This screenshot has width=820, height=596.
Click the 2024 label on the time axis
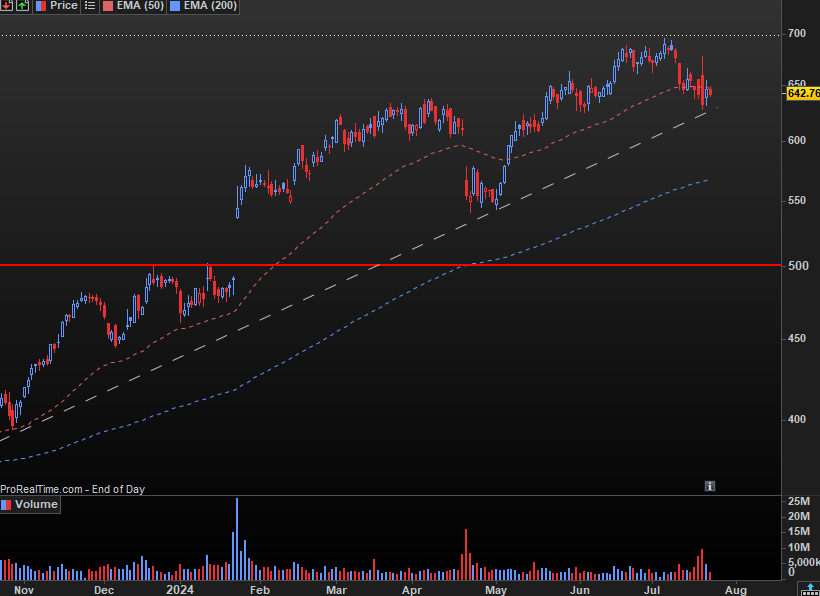coord(180,590)
